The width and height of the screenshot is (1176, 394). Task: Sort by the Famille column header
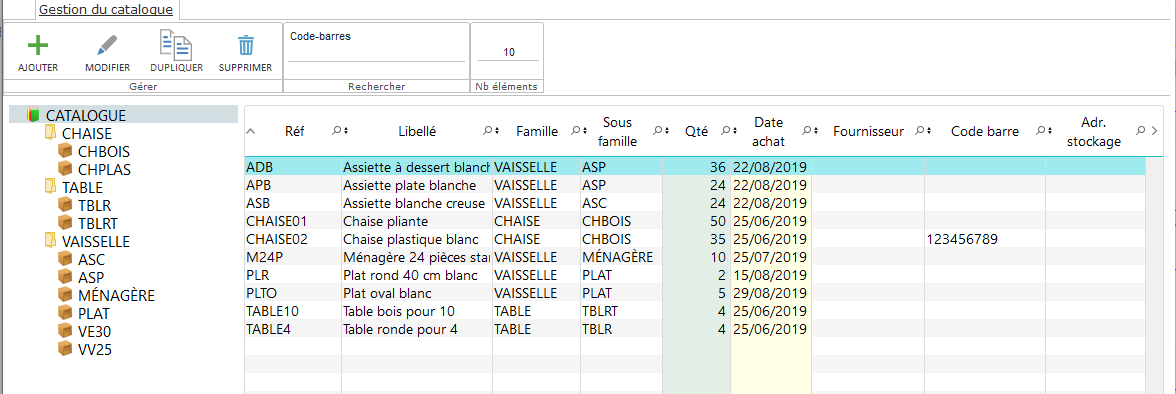pyautogui.click(x=537, y=131)
